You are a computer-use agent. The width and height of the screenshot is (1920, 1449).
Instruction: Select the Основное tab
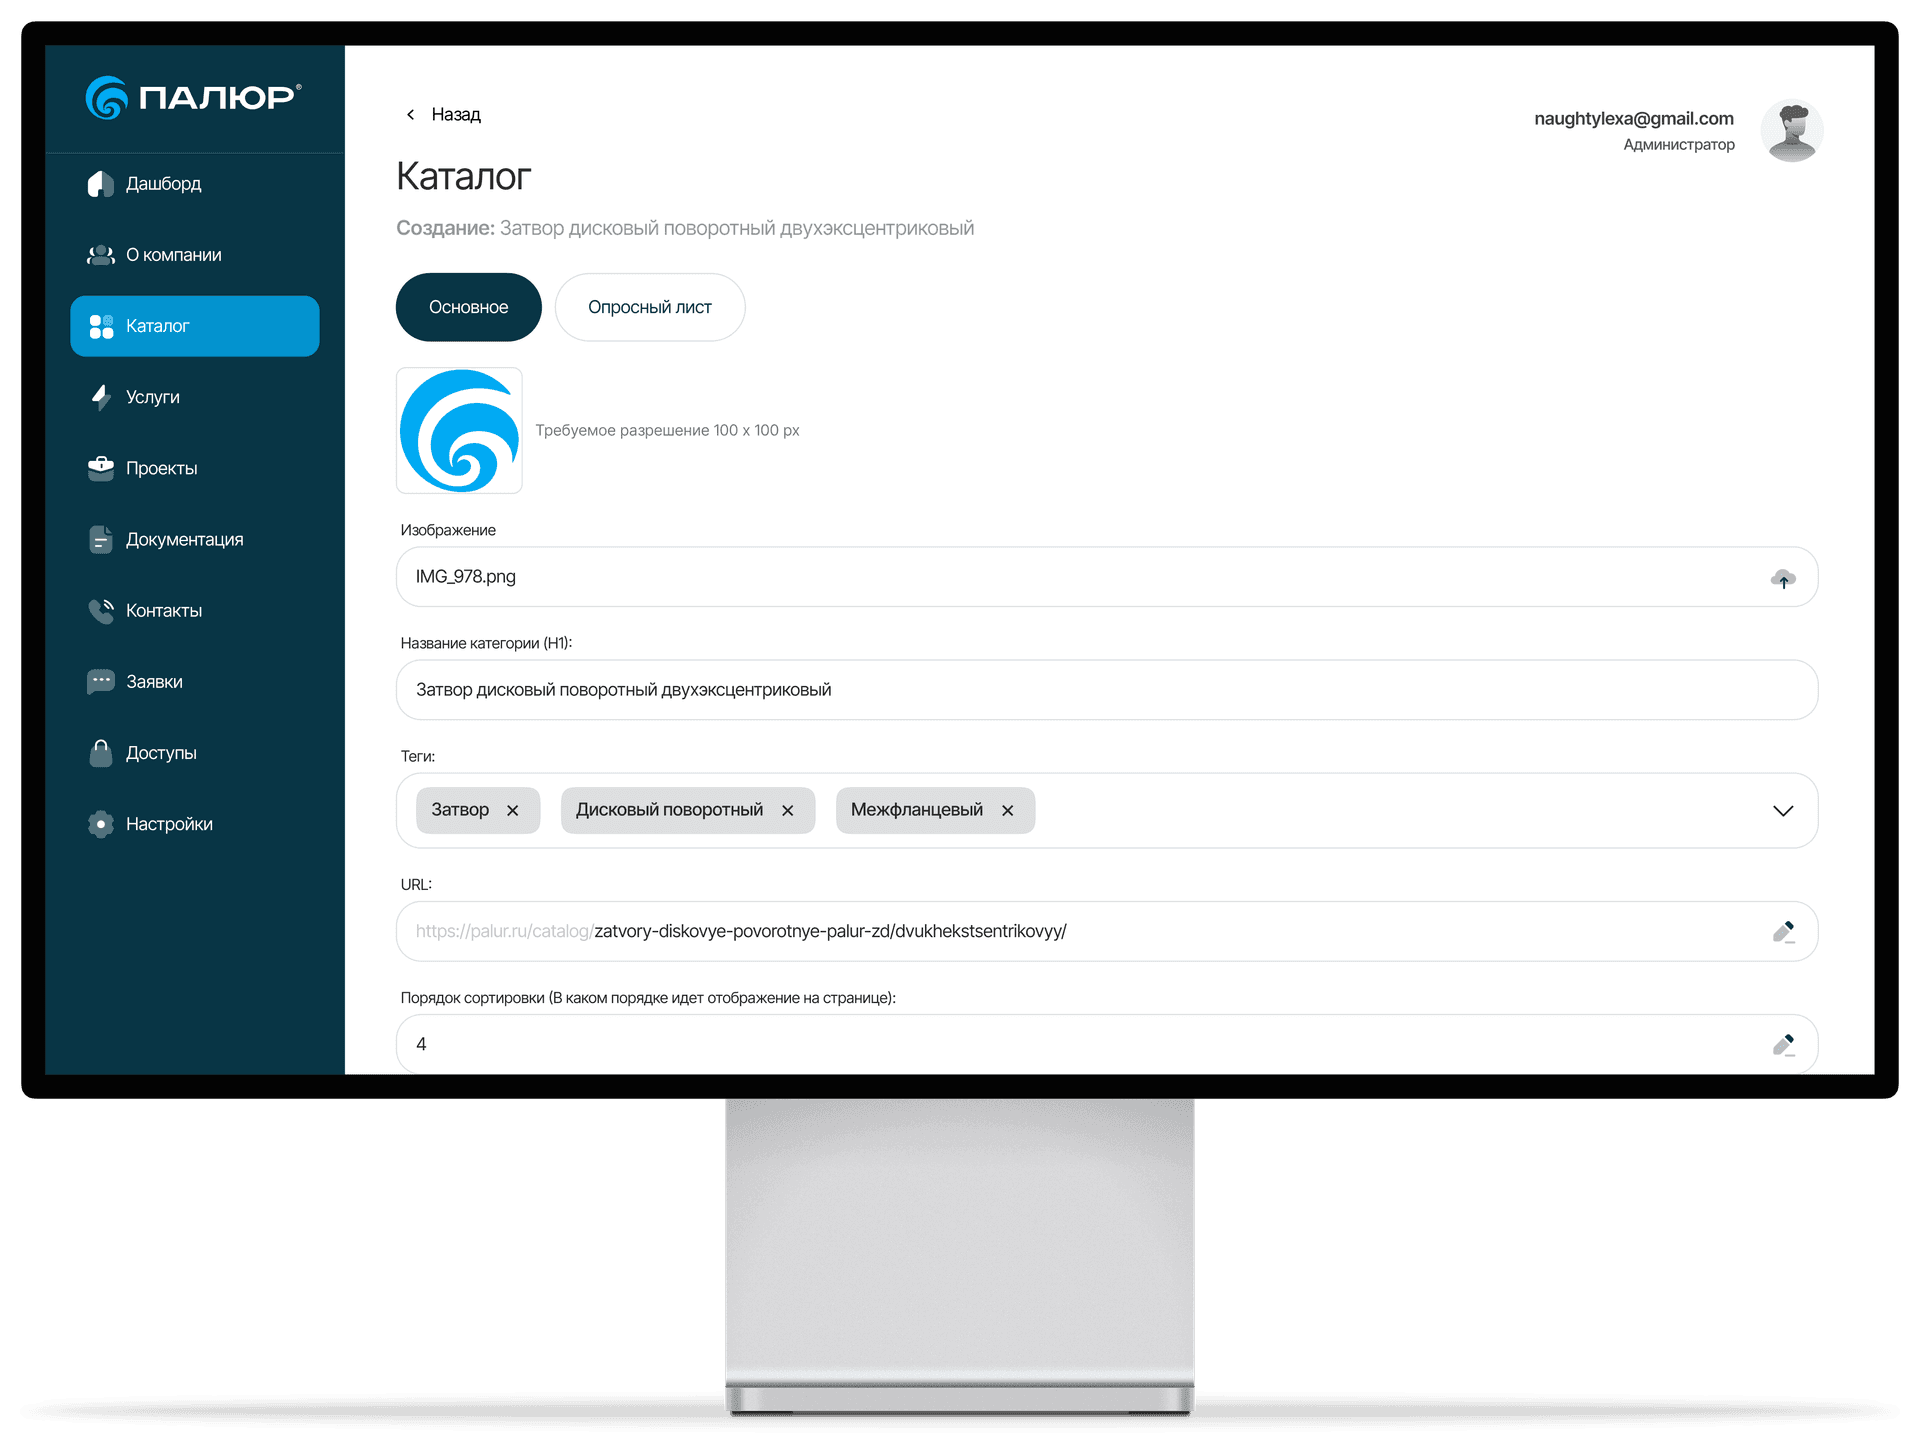(x=468, y=308)
